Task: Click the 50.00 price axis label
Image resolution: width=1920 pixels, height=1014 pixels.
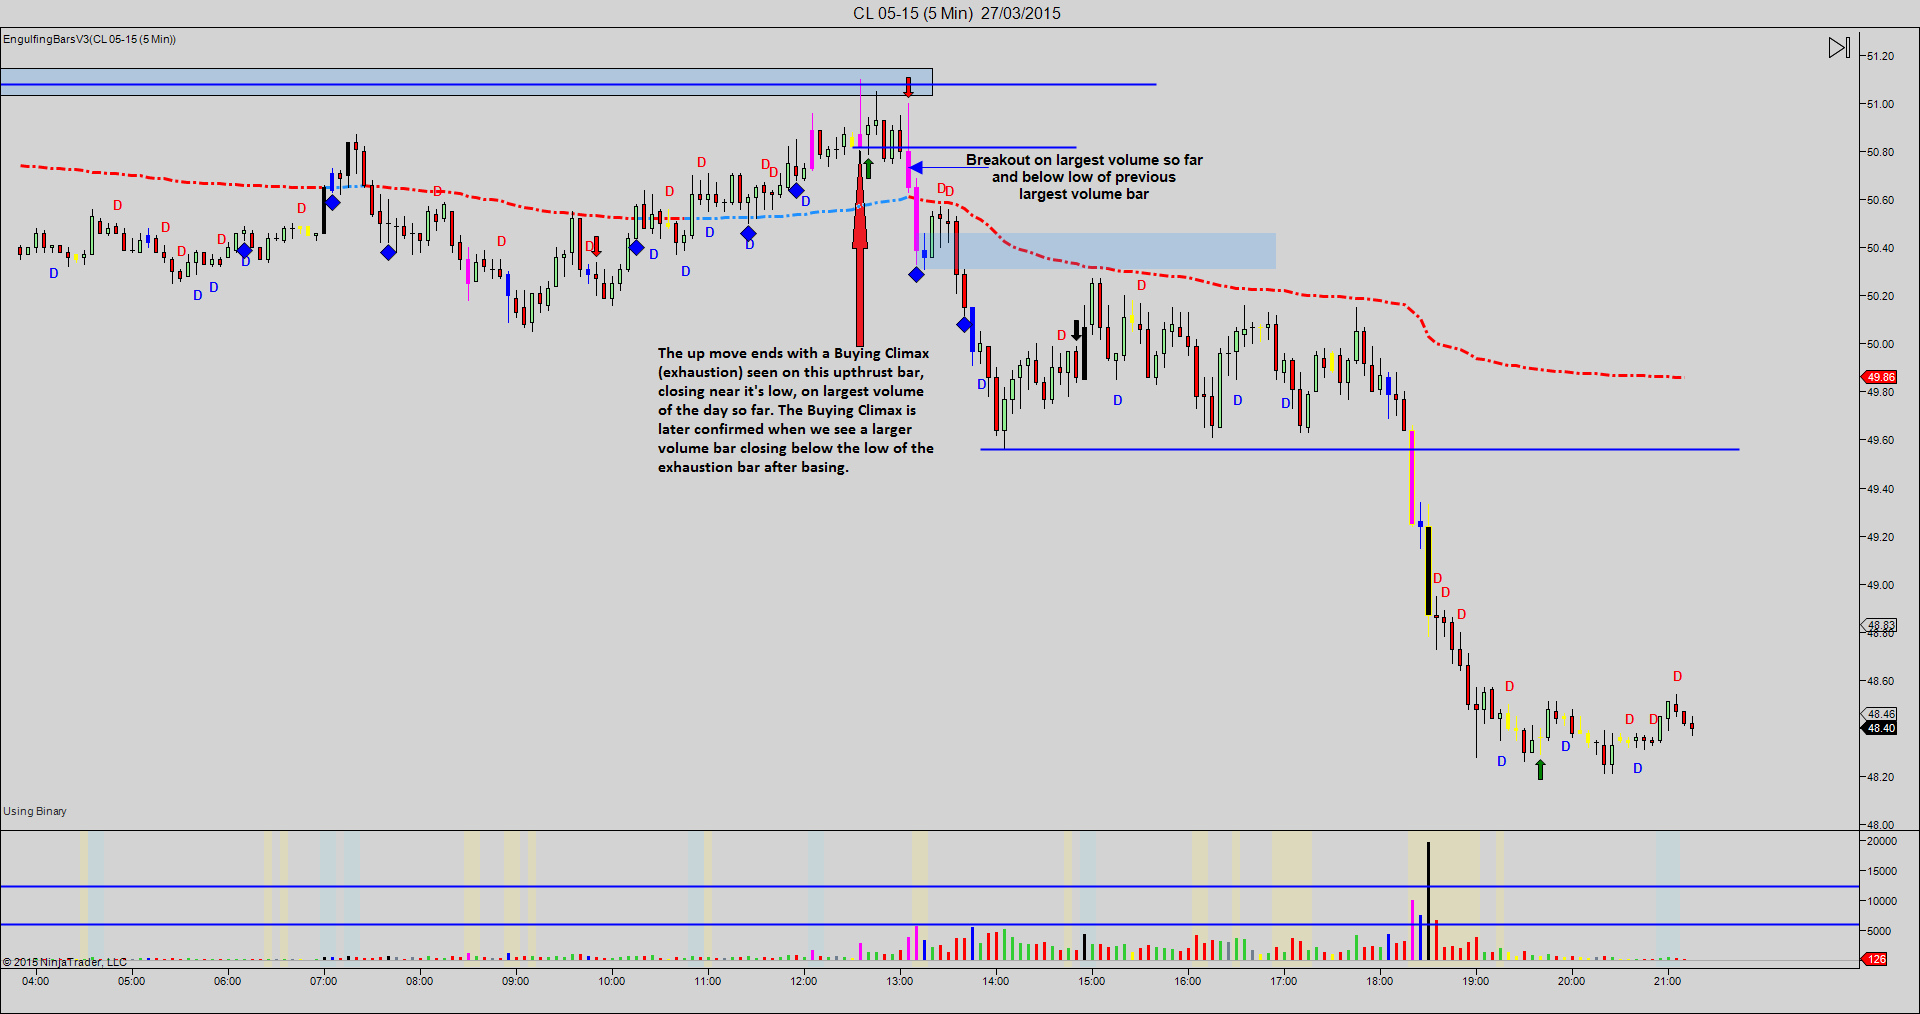Action: pyautogui.click(x=1880, y=344)
